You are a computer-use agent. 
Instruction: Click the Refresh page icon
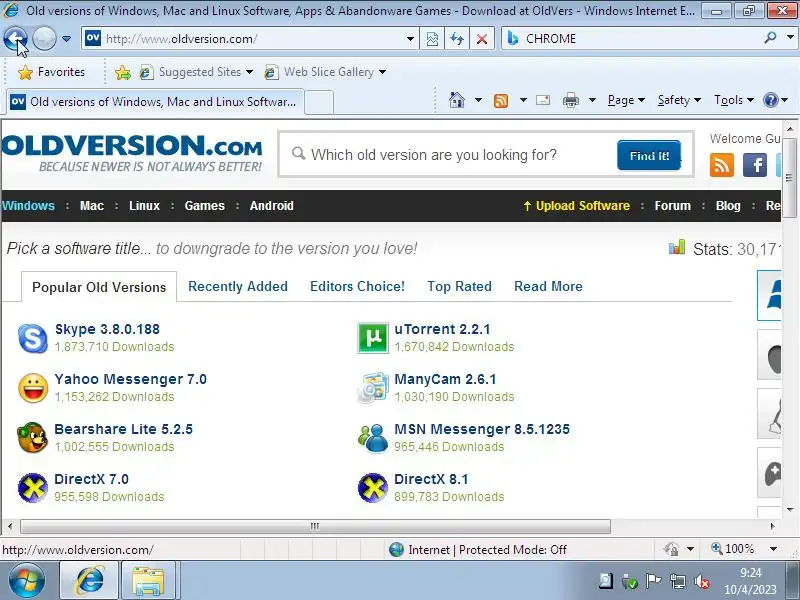(457, 39)
